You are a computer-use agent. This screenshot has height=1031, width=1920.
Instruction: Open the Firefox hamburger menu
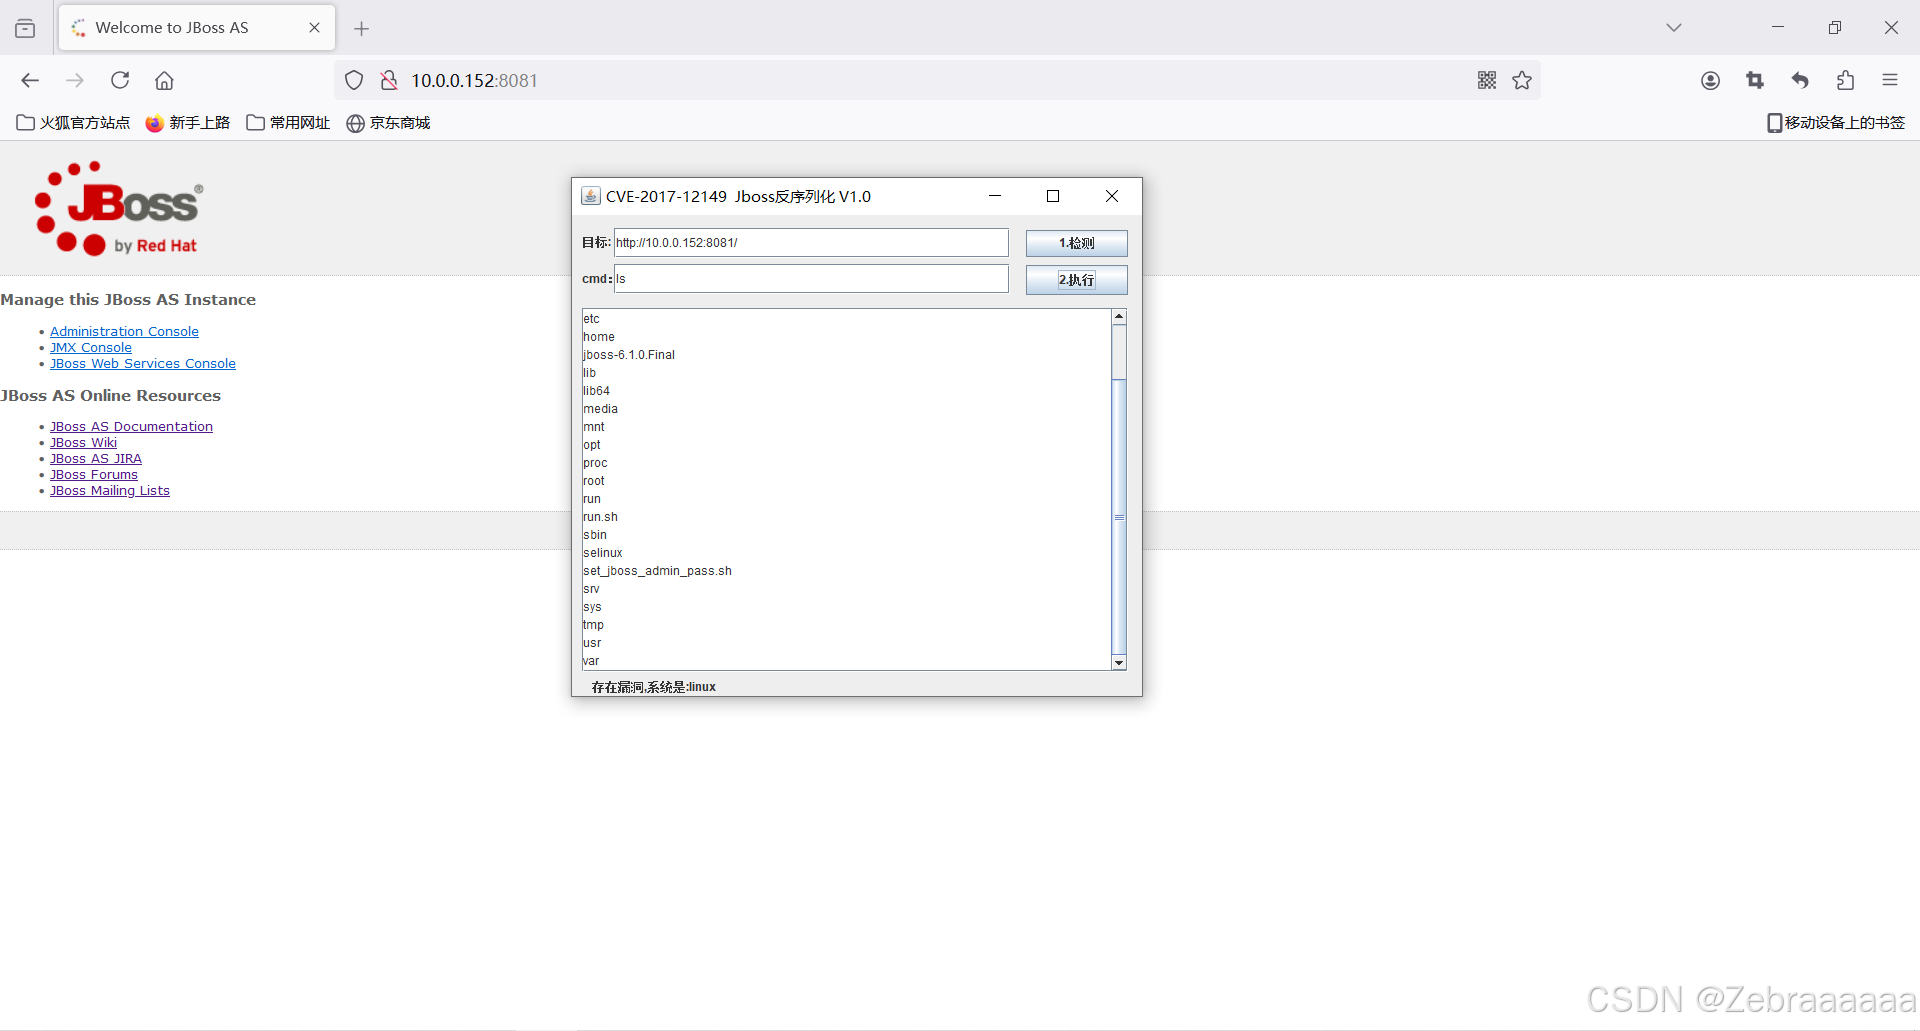click(x=1890, y=80)
